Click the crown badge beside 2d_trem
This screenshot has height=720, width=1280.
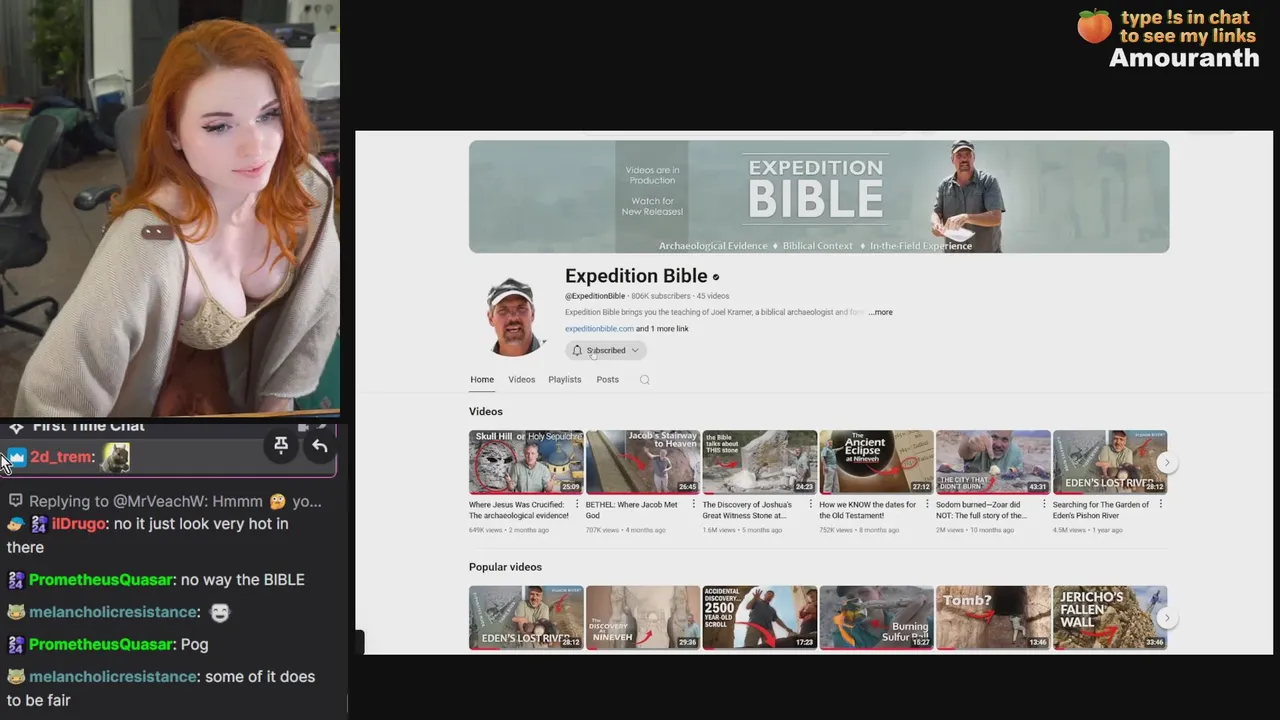17,457
